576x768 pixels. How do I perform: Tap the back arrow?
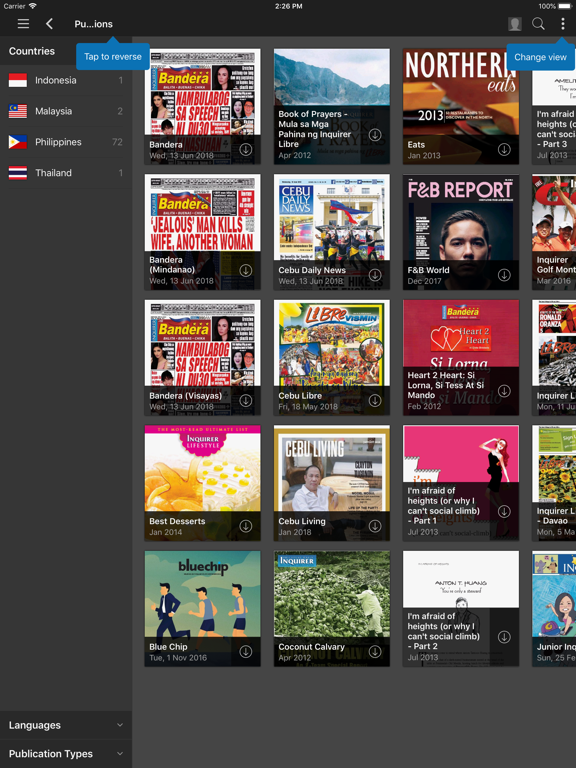tap(49, 24)
